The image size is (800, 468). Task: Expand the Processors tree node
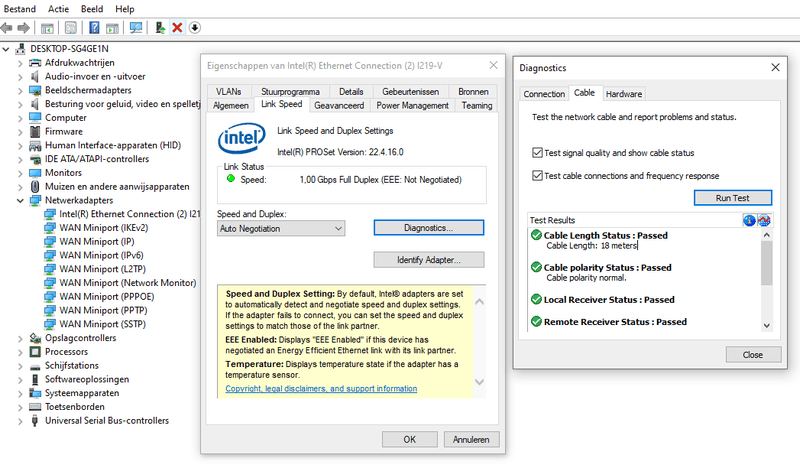click(x=22, y=352)
